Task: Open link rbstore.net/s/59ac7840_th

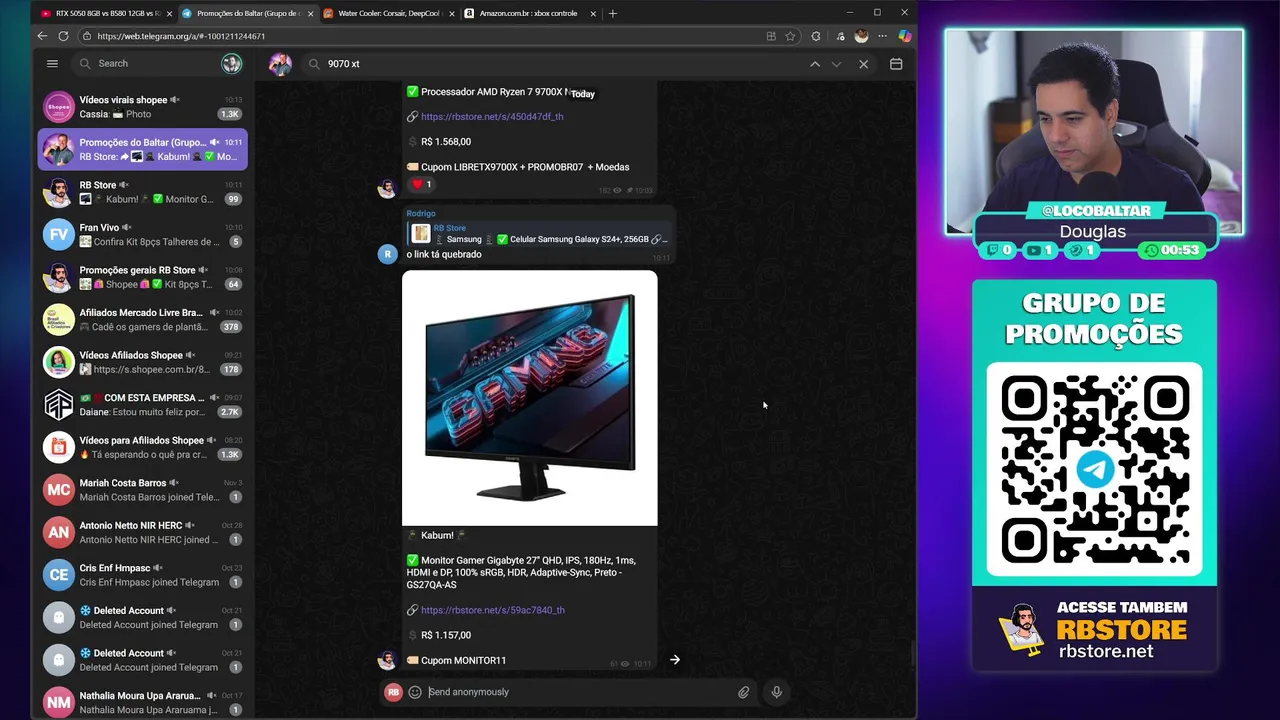Action: (x=493, y=610)
